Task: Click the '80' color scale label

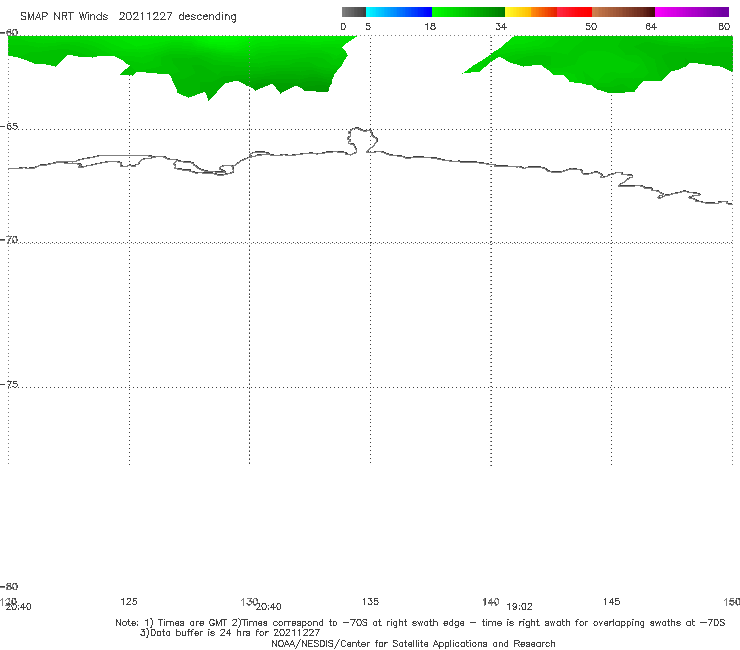Action: point(724,26)
